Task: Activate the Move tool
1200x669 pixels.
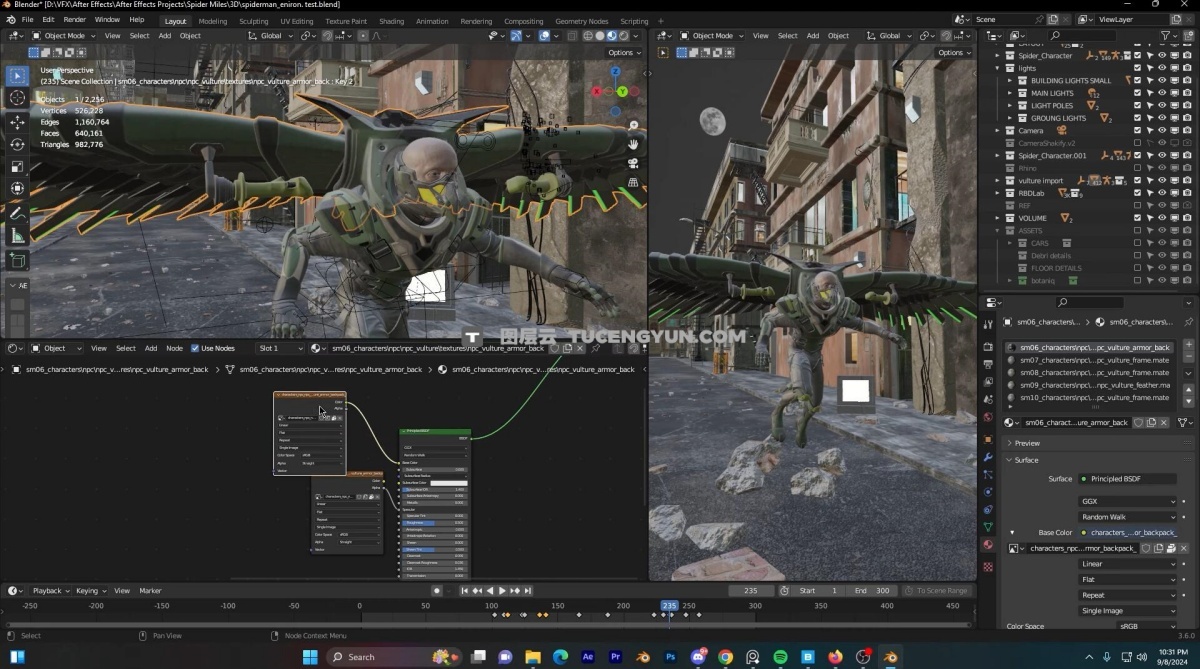Action: [17, 122]
